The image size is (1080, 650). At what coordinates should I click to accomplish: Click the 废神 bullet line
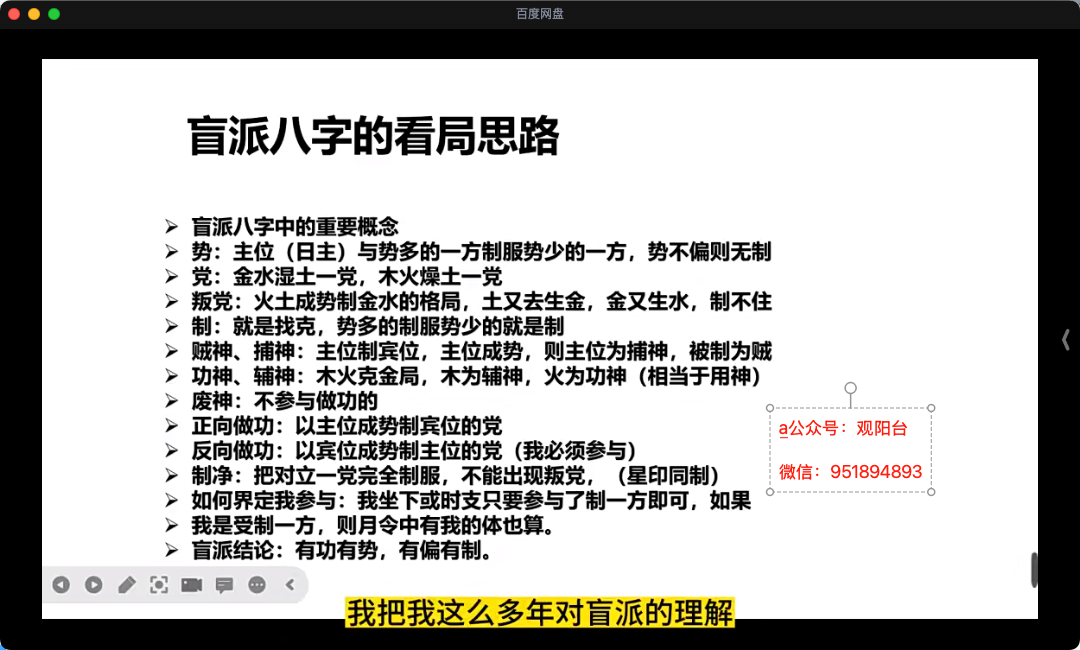pyautogui.click(x=285, y=401)
